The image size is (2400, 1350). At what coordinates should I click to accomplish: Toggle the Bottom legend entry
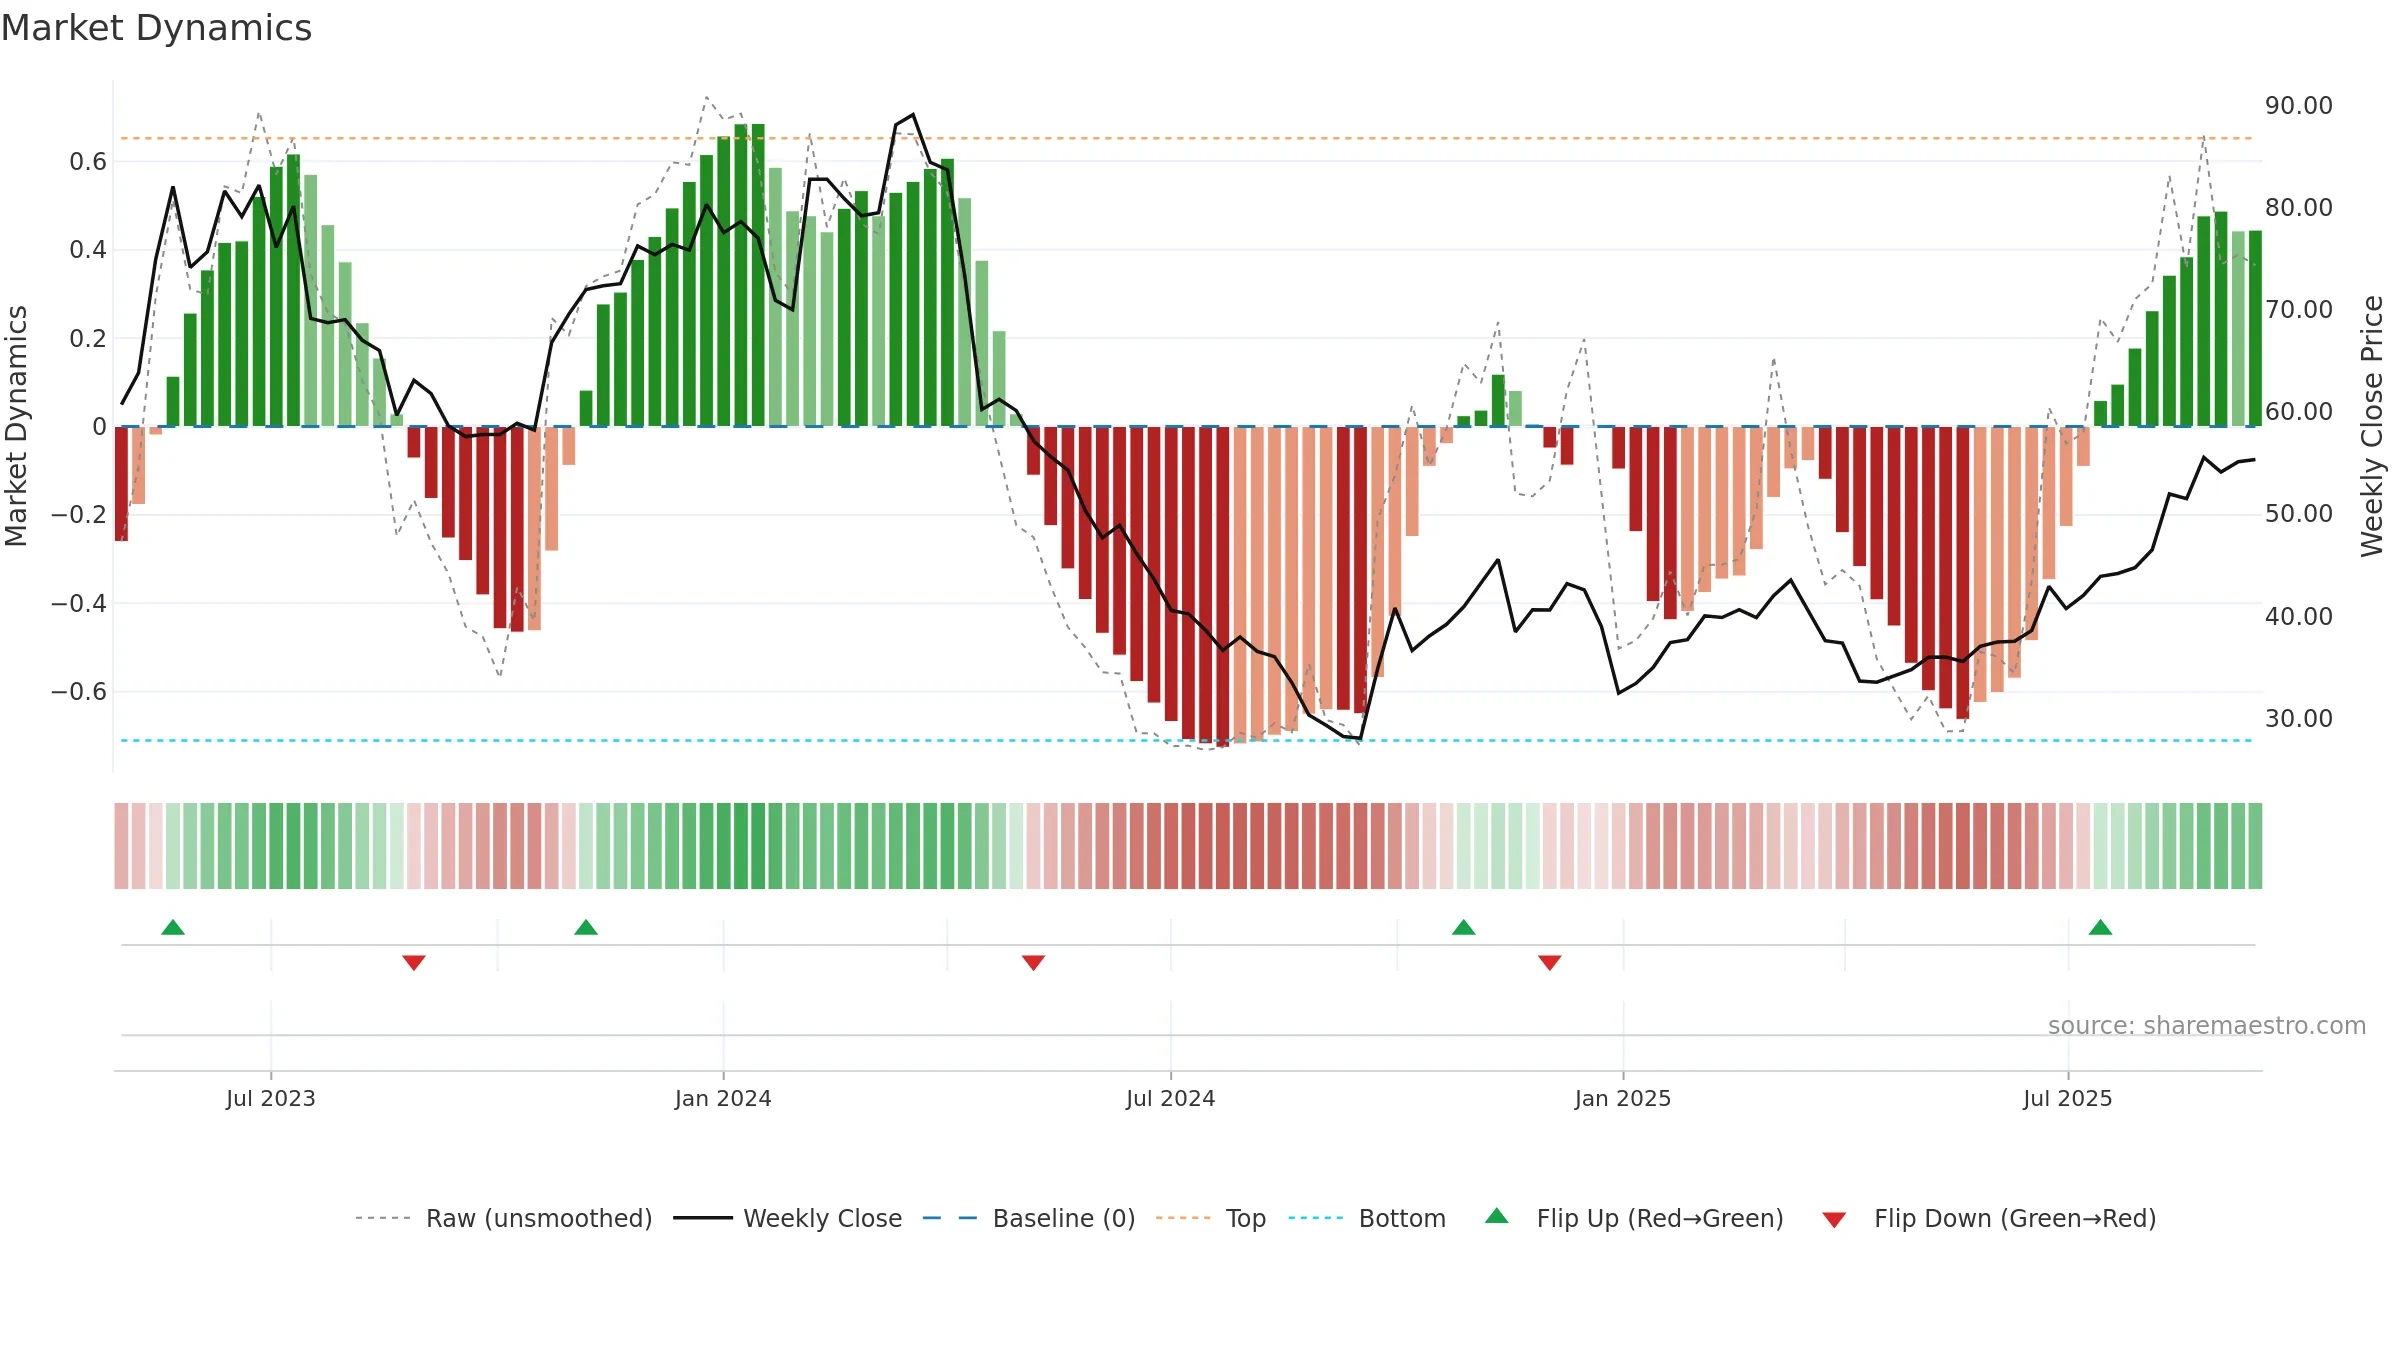(x=1367, y=1218)
